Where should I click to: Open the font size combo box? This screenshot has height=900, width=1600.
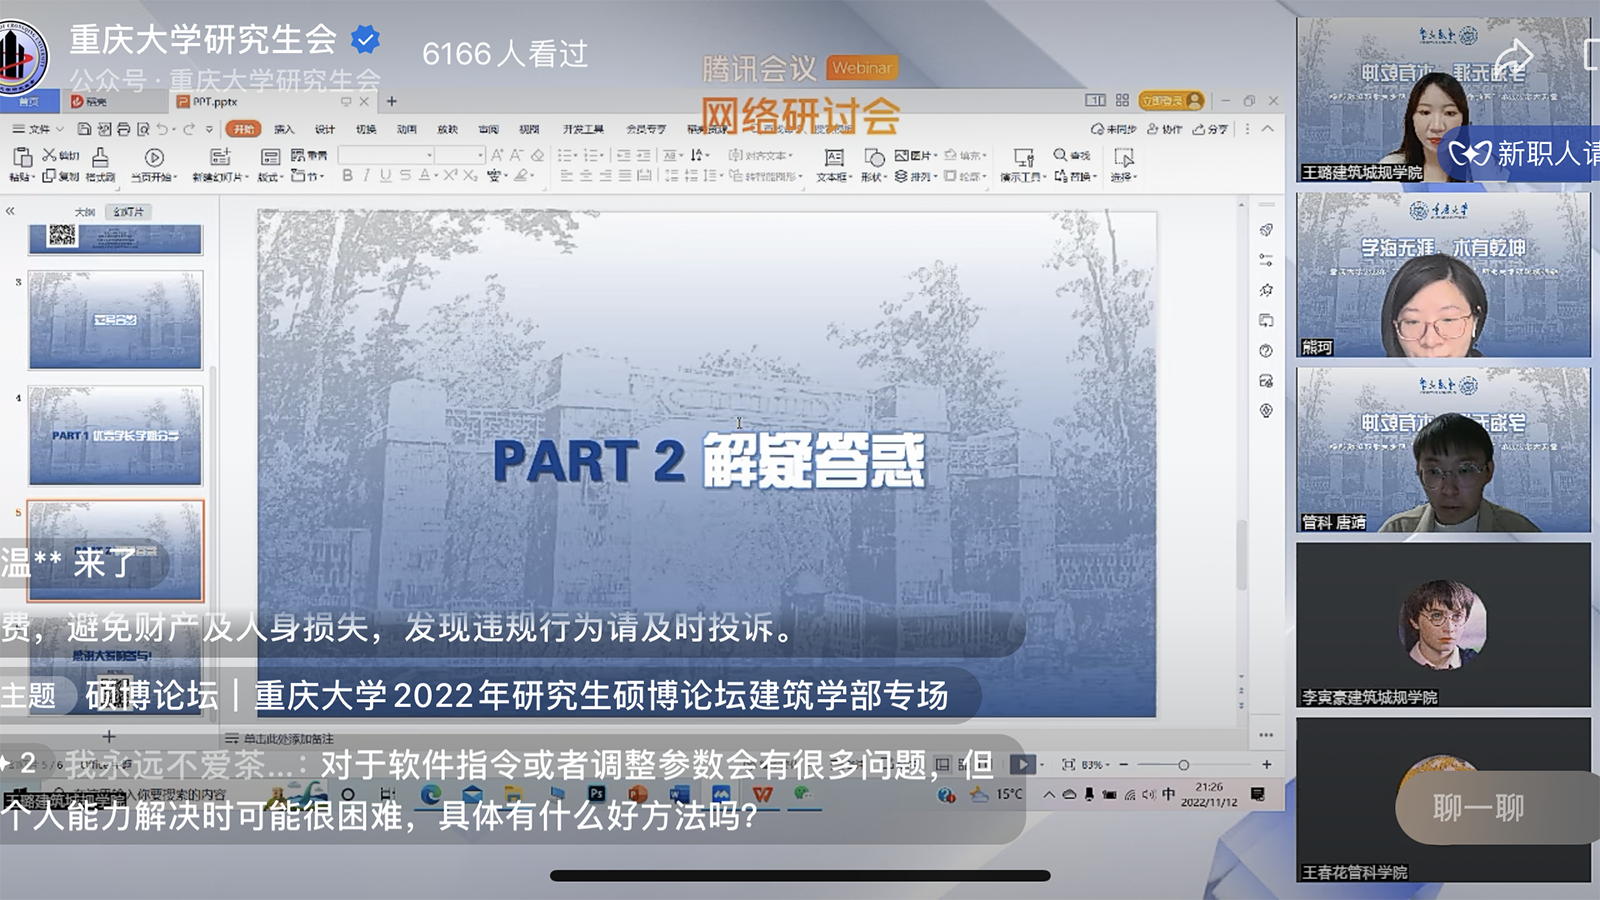click(x=460, y=155)
